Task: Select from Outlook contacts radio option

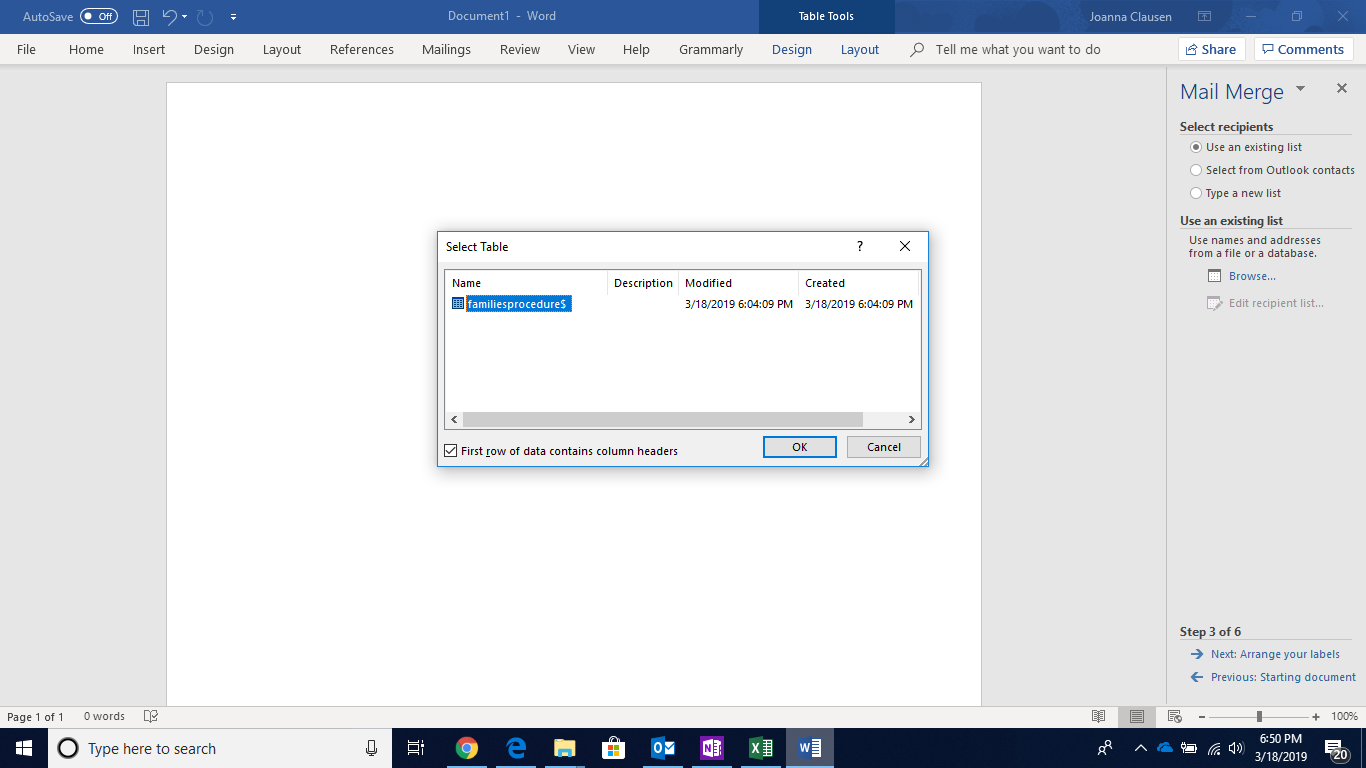Action: 1196,170
